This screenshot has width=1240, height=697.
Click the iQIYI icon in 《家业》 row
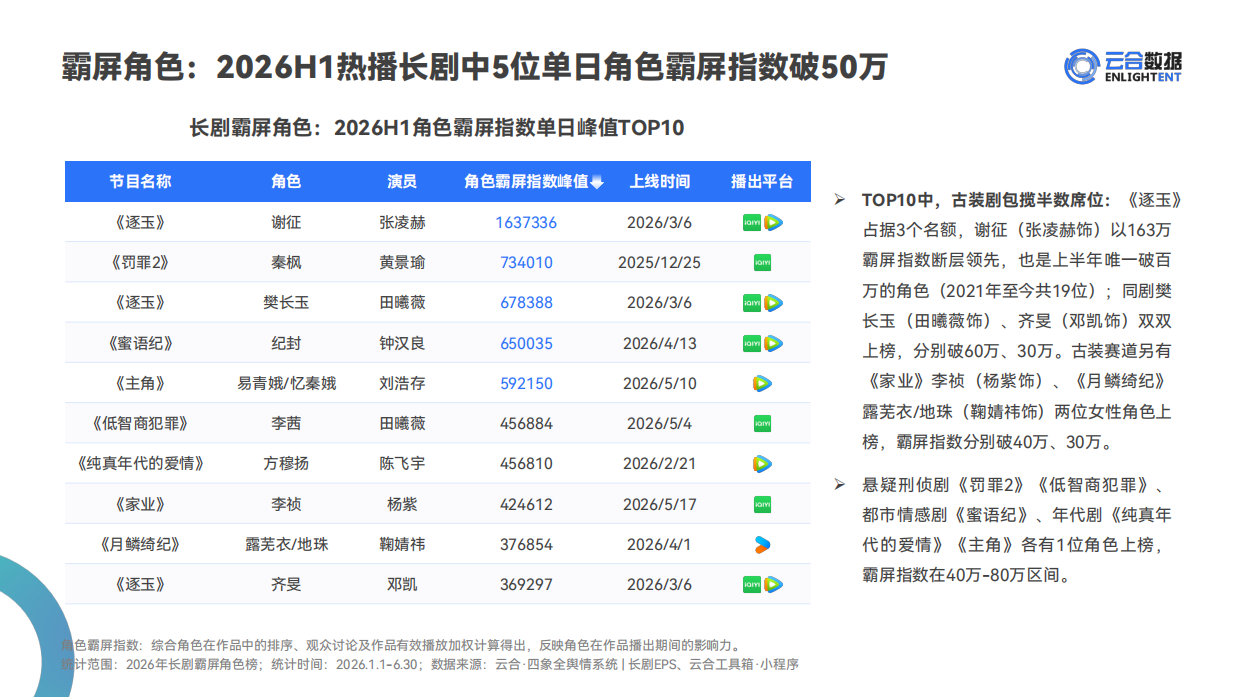pos(762,504)
